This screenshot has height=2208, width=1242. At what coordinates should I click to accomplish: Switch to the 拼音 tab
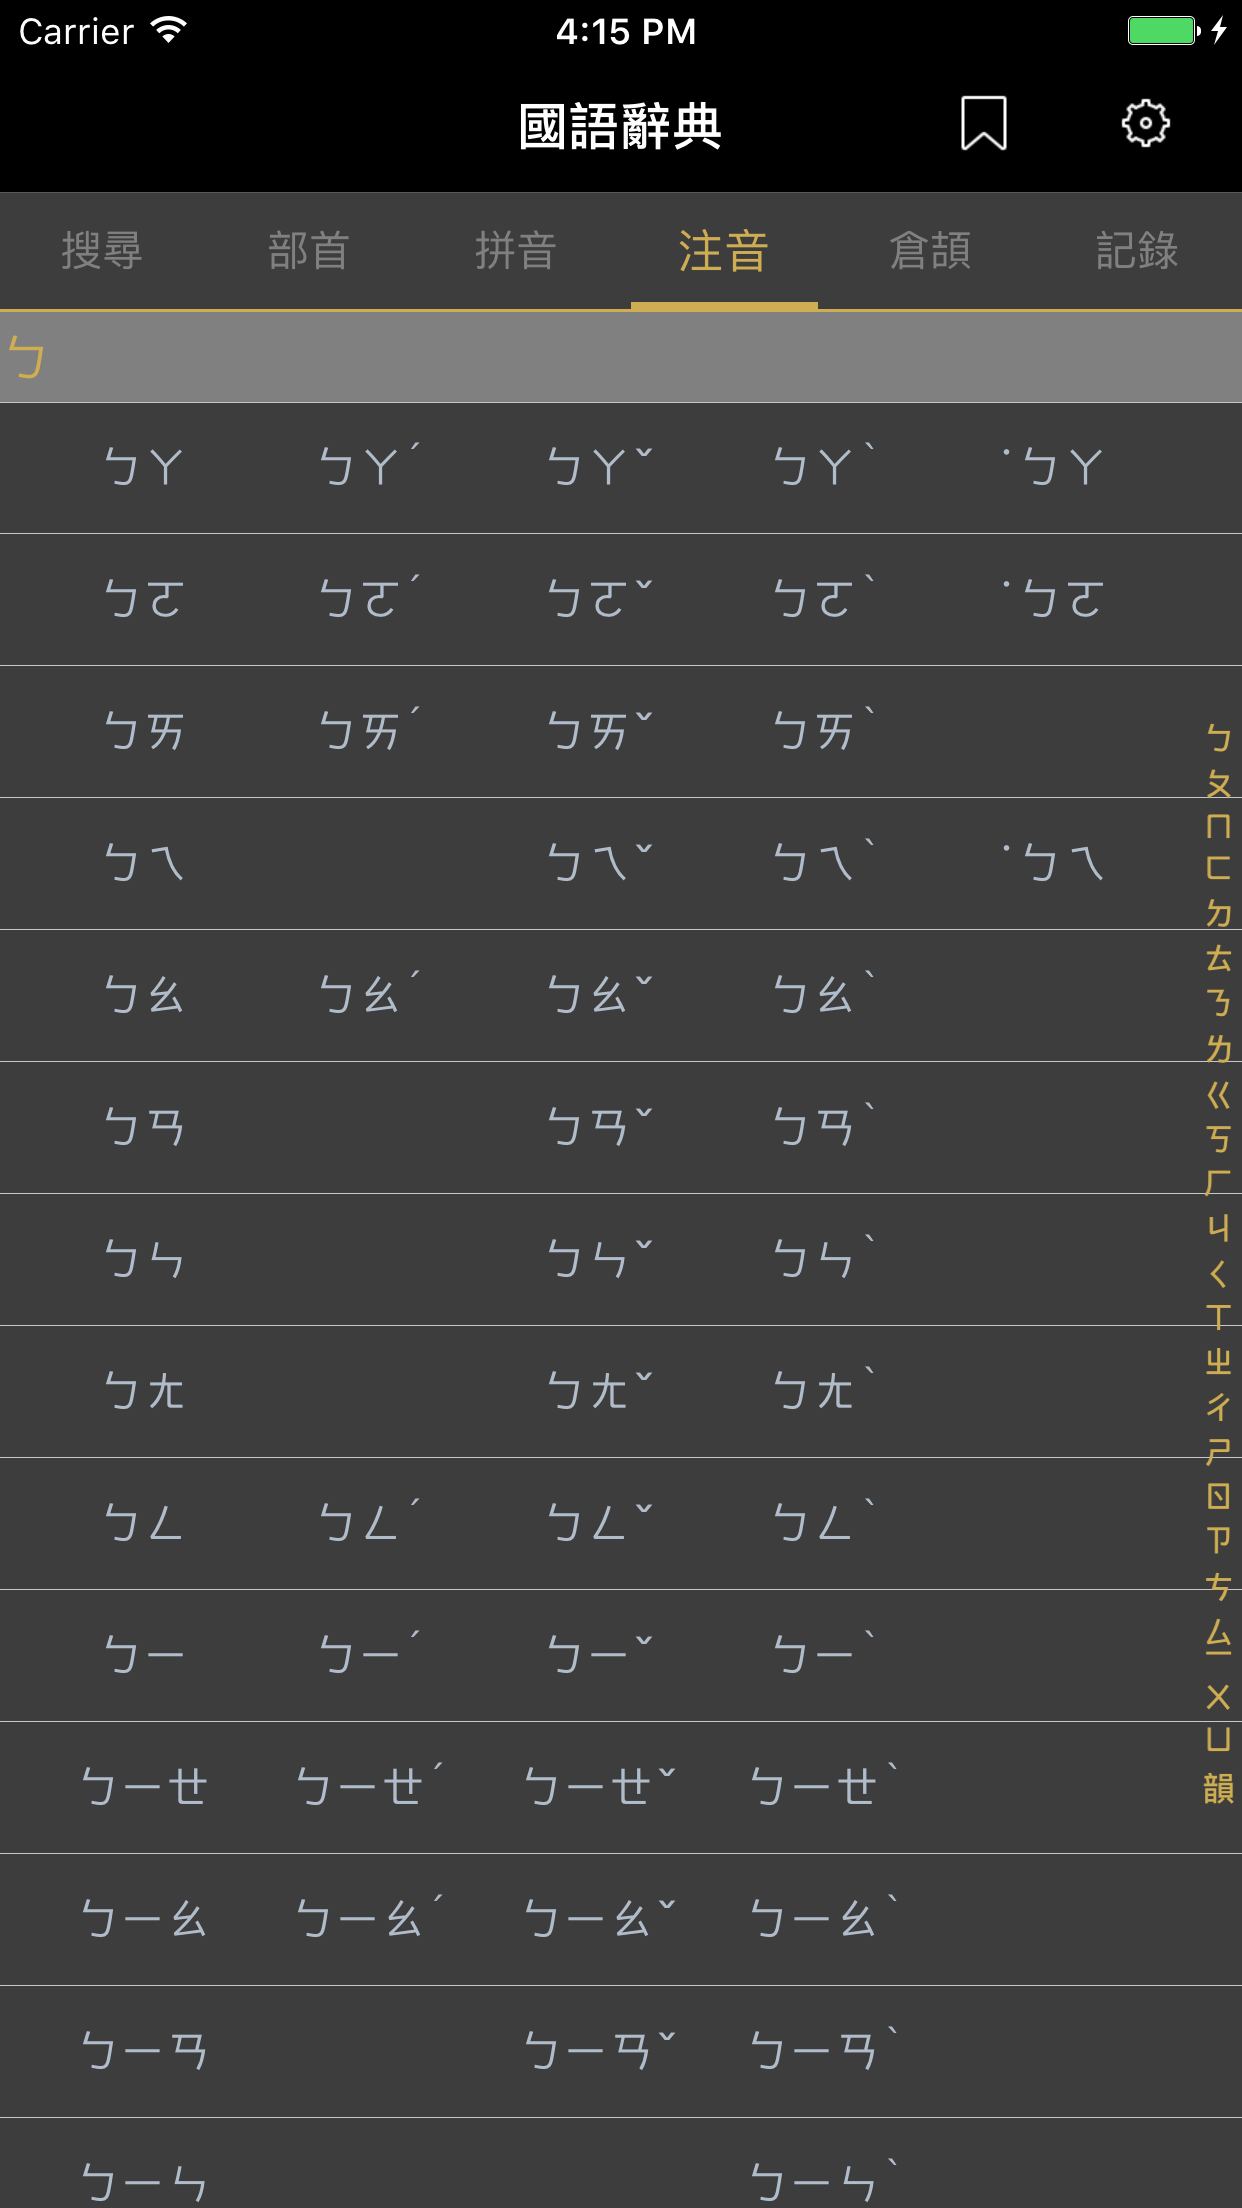[517, 252]
